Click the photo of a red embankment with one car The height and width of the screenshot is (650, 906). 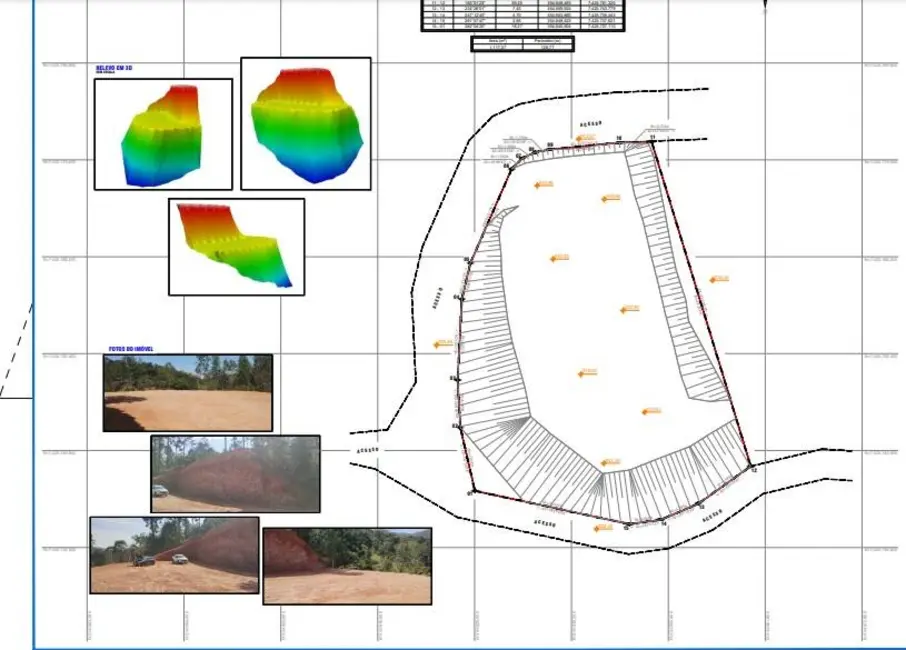click(x=235, y=473)
